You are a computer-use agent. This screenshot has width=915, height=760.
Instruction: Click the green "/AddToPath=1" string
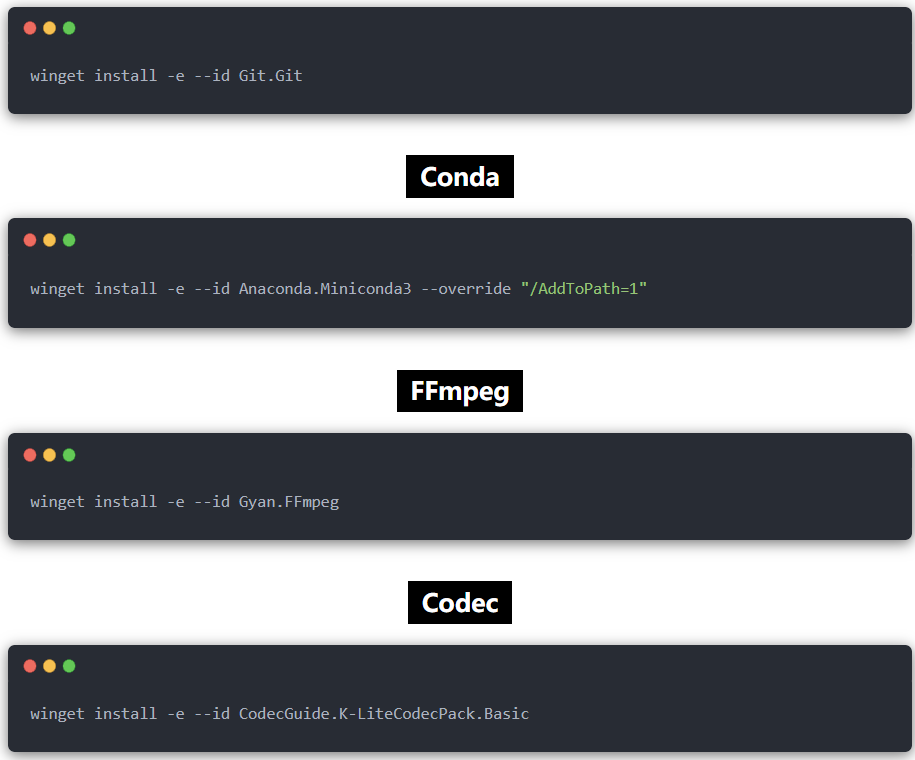pyautogui.click(x=583, y=288)
